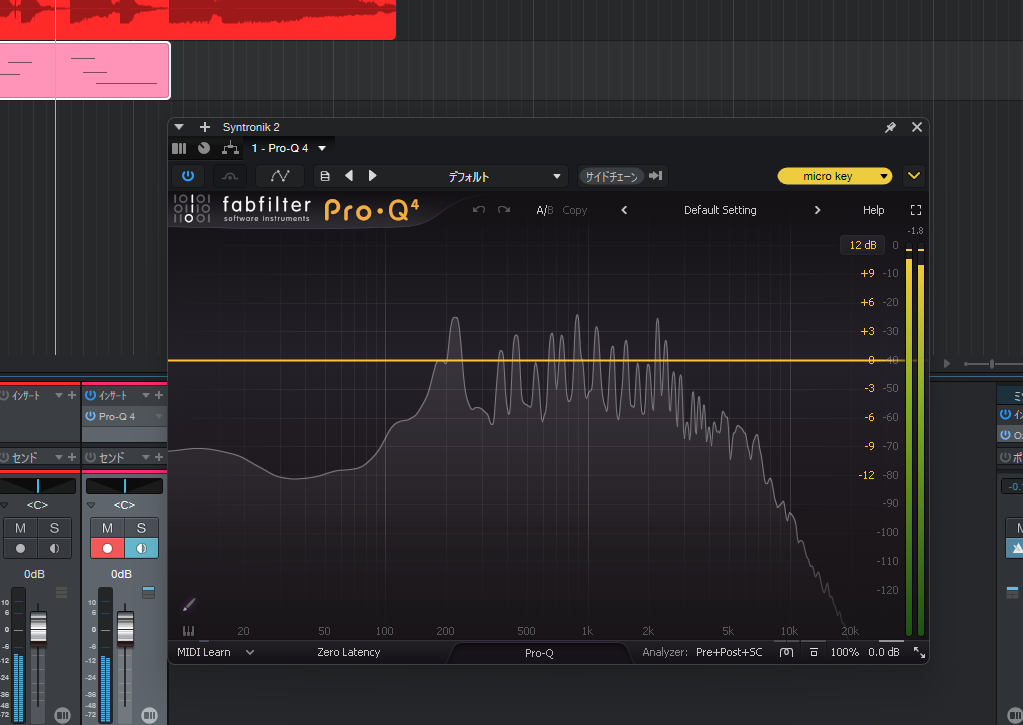This screenshot has height=725, width=1023.
Task: Pin the Syntronik 2 plugin window
Action: [x=890, y=127]
